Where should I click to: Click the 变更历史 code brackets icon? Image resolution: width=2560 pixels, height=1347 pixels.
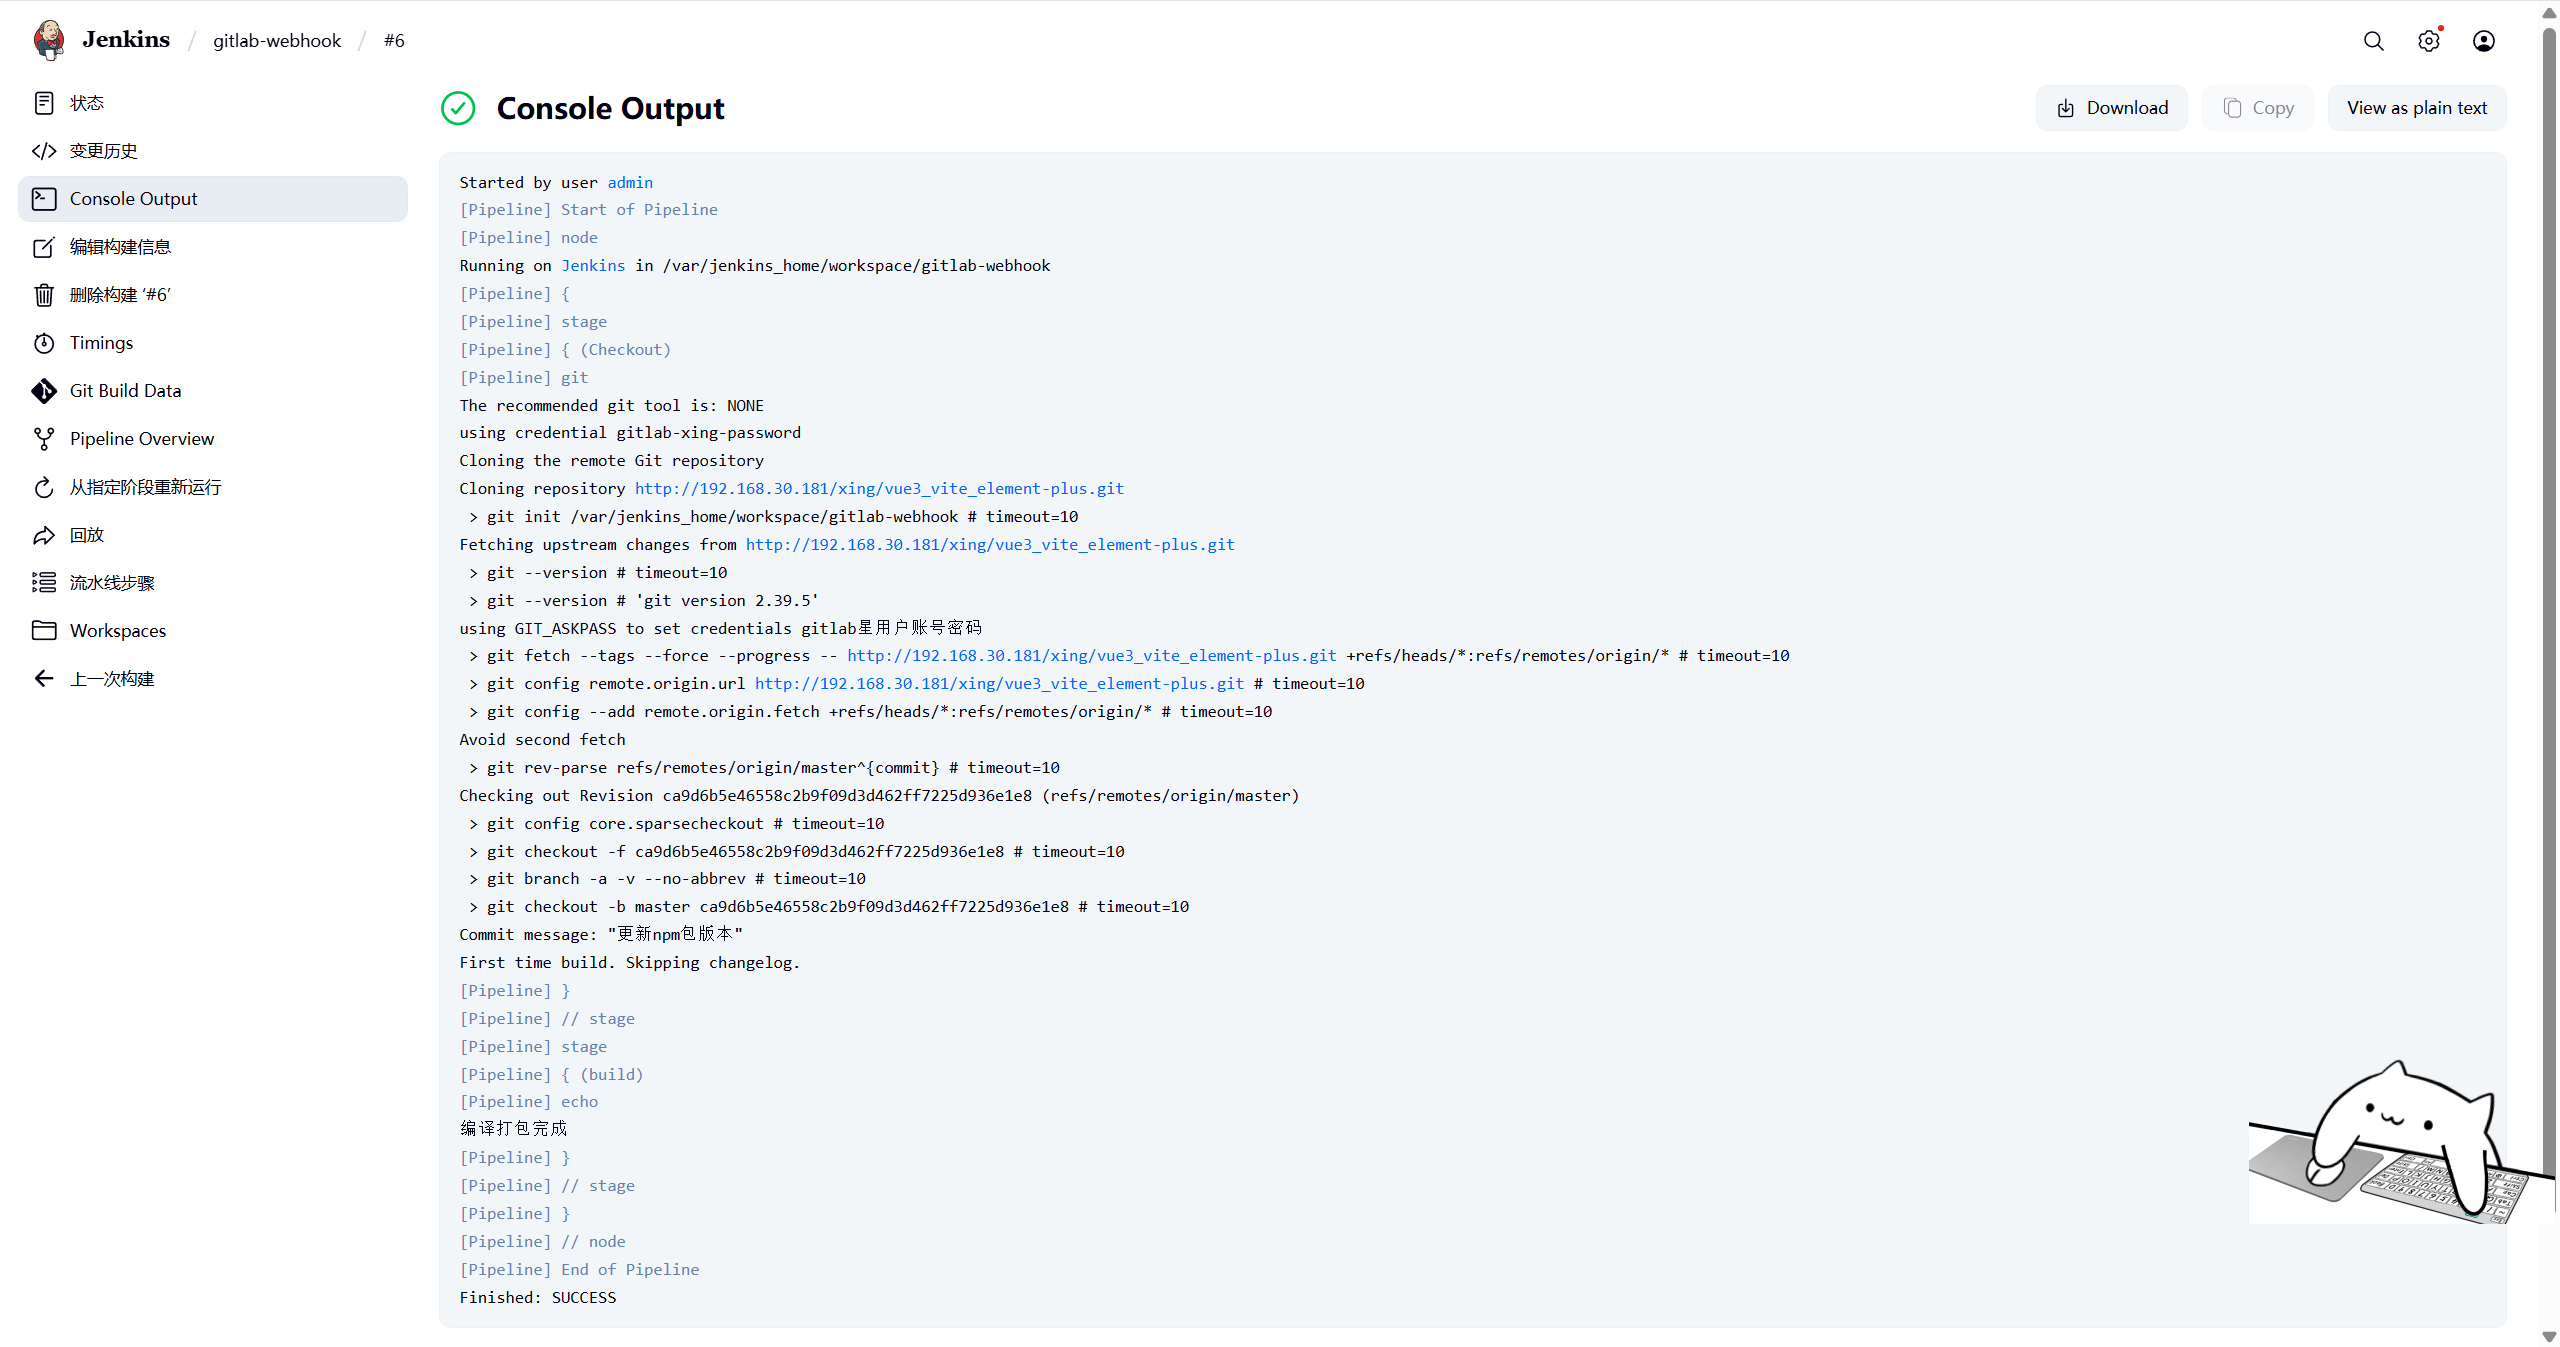pyautogui.click(x=44, y=151)
